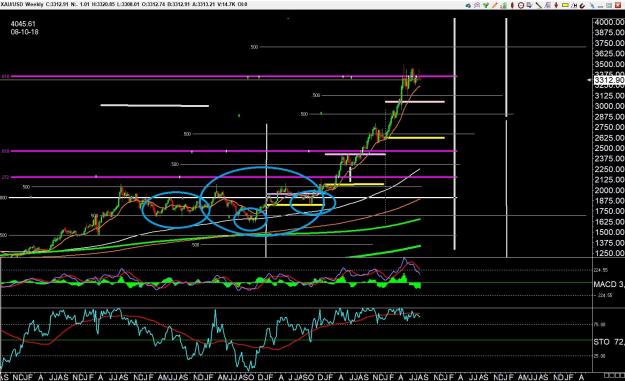Viewport: 625px width, 381px height.
Task: Click the stacked documents copy icon
Action: point(529,5)
